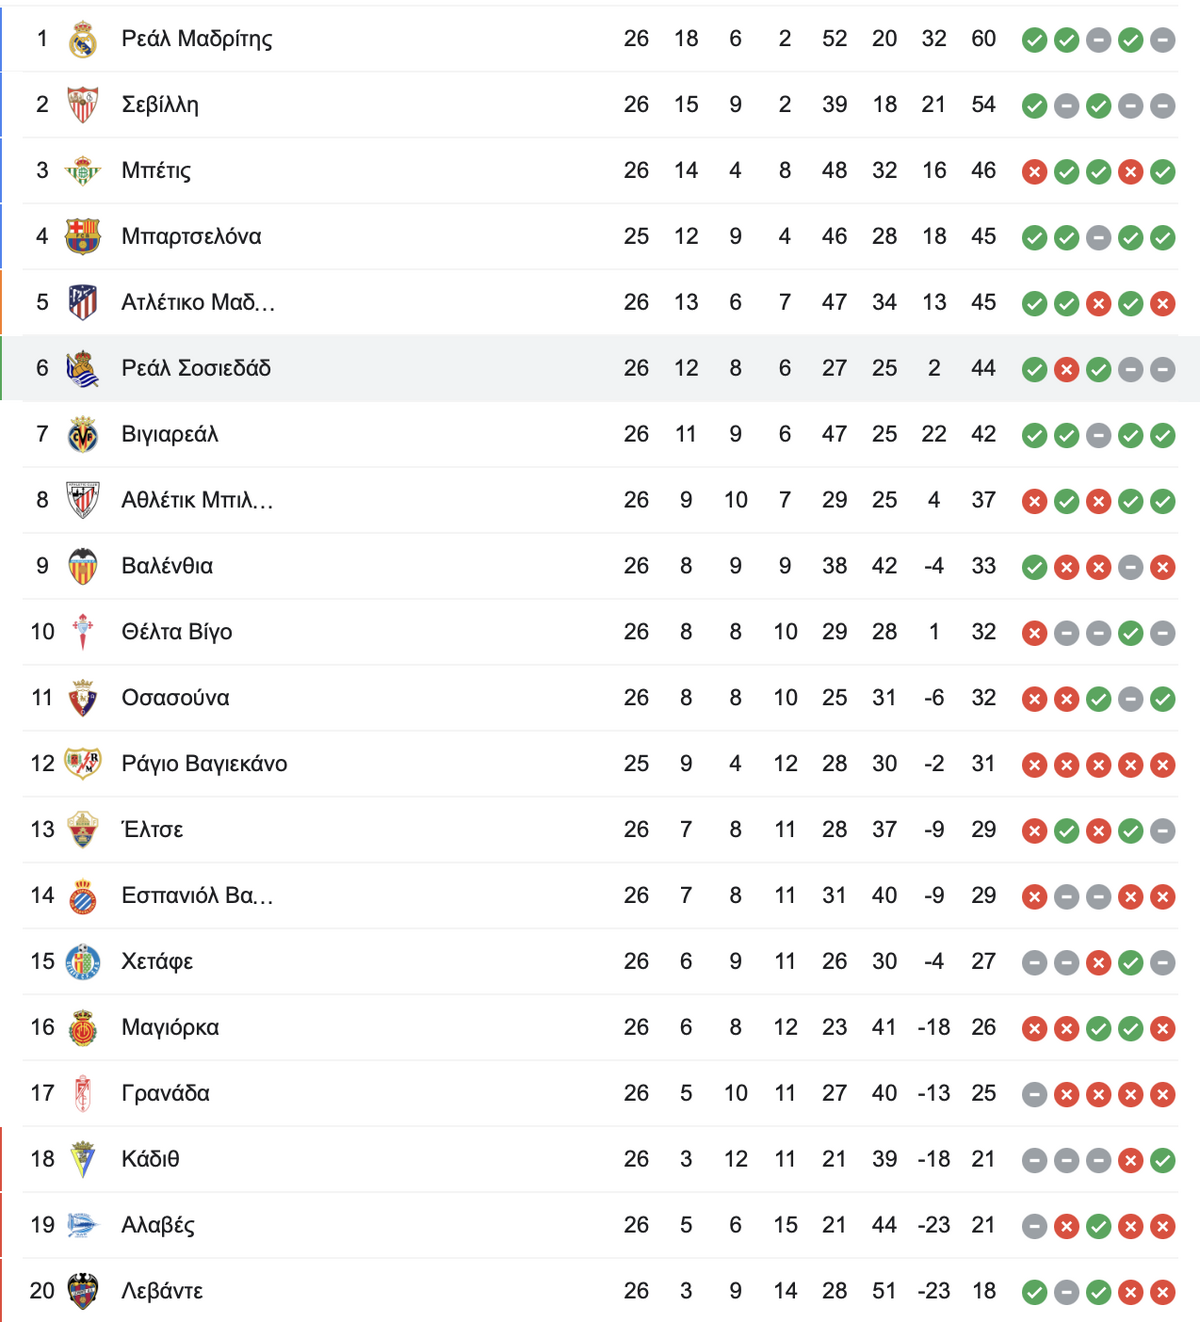Click Getafe's red loss form indicator
The image size is (1200, 1322).
click(1099, 963)
